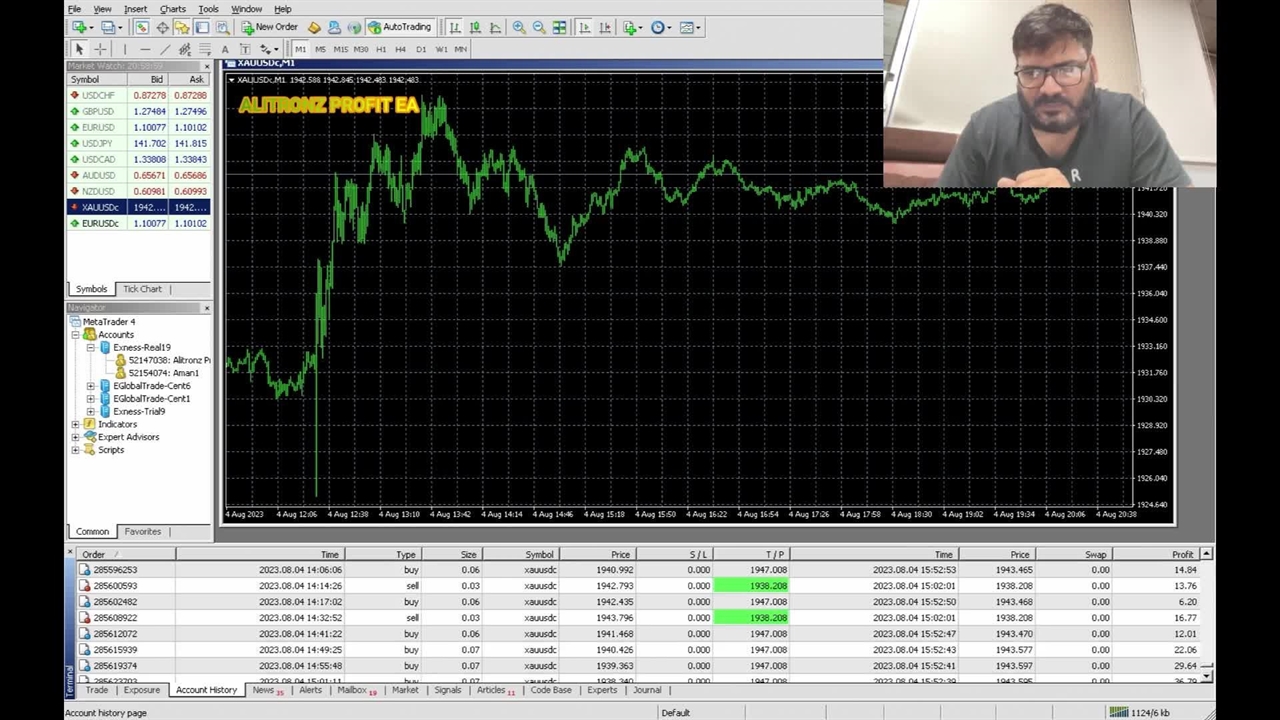Expand the Expert Advisors tree node
Screen dimensions: 1280x720
click(x=76, y=437)
